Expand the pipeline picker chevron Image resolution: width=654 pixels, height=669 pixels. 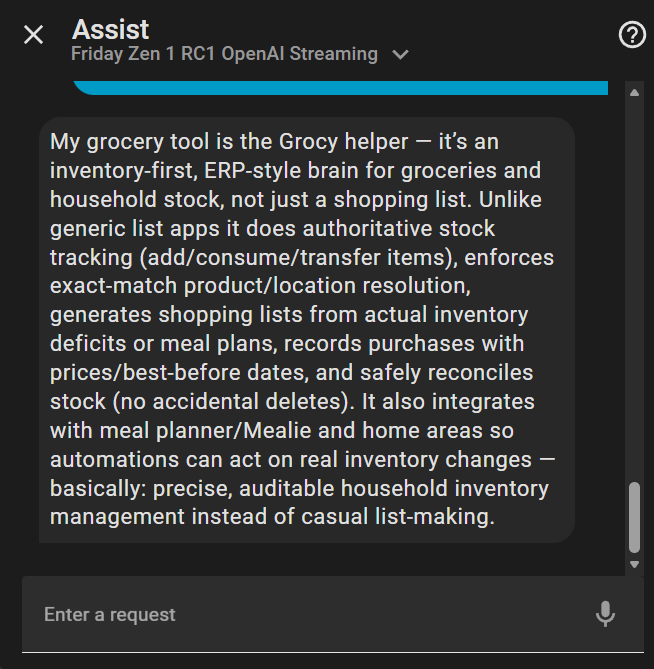click(401, 55)
